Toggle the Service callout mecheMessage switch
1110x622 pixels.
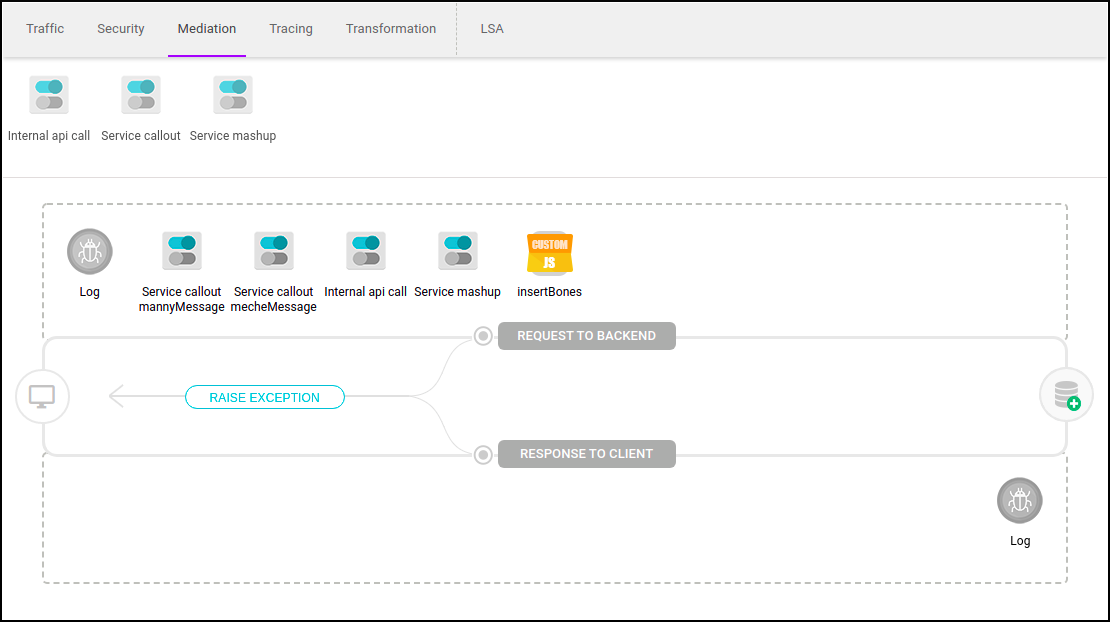pyautogui.click(x=273, y=250)
